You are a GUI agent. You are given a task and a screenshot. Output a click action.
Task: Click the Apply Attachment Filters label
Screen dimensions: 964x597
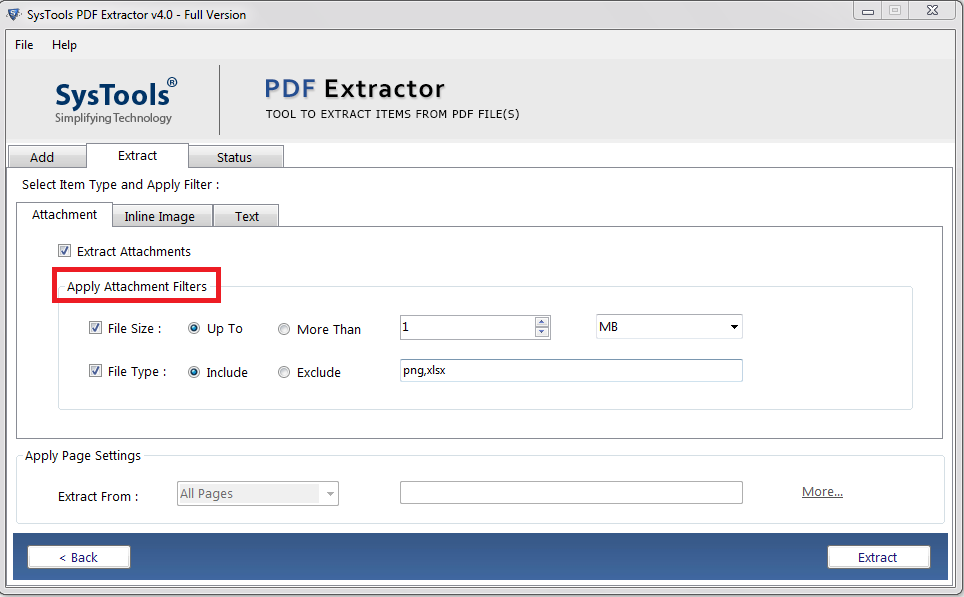pos(136,287)
